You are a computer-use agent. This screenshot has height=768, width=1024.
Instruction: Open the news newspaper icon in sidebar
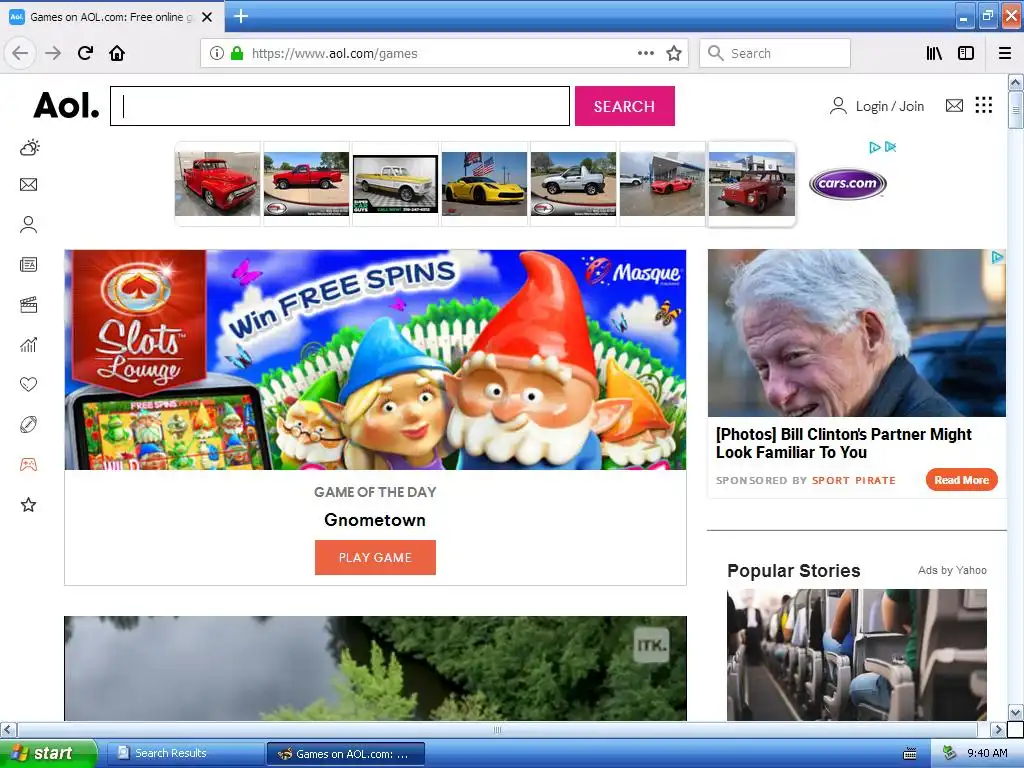point(29,264)
